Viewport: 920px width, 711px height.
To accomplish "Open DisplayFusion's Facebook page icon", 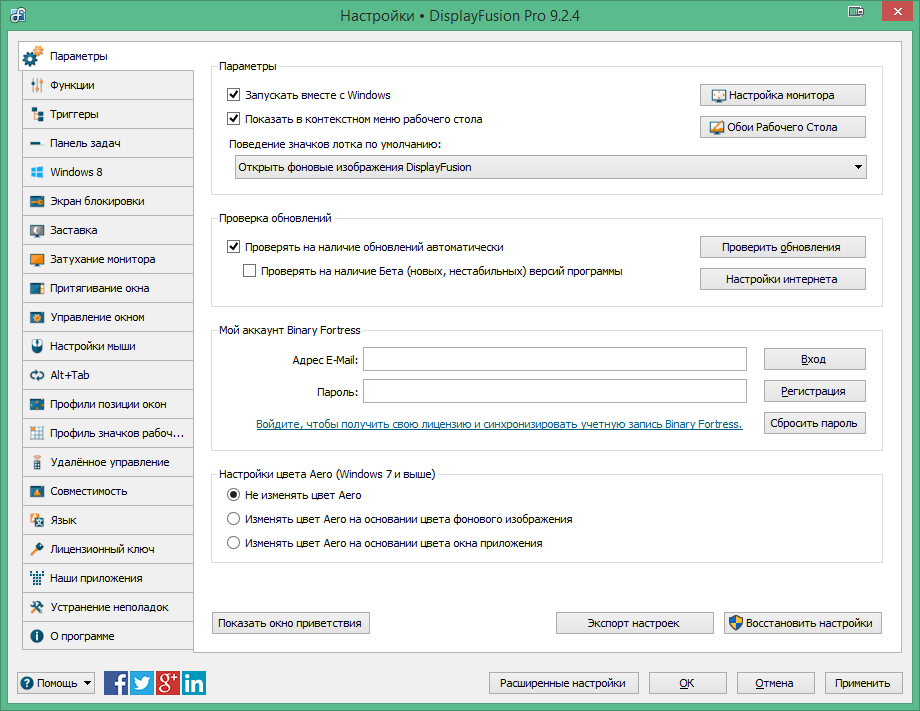I will pos(116,683).
